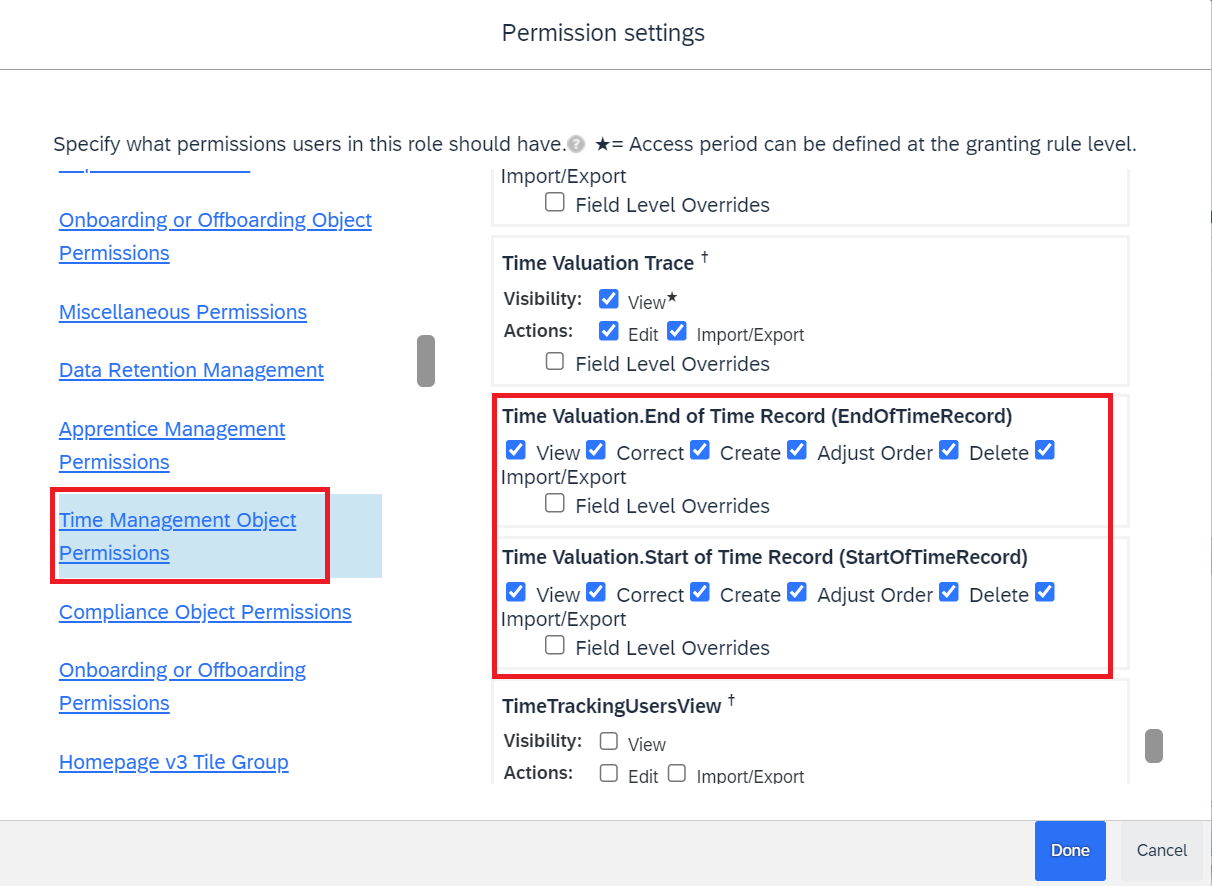1212x886 pixels.
Task: Check View for TimeTrackingUsersView
Action: point(608,741)
